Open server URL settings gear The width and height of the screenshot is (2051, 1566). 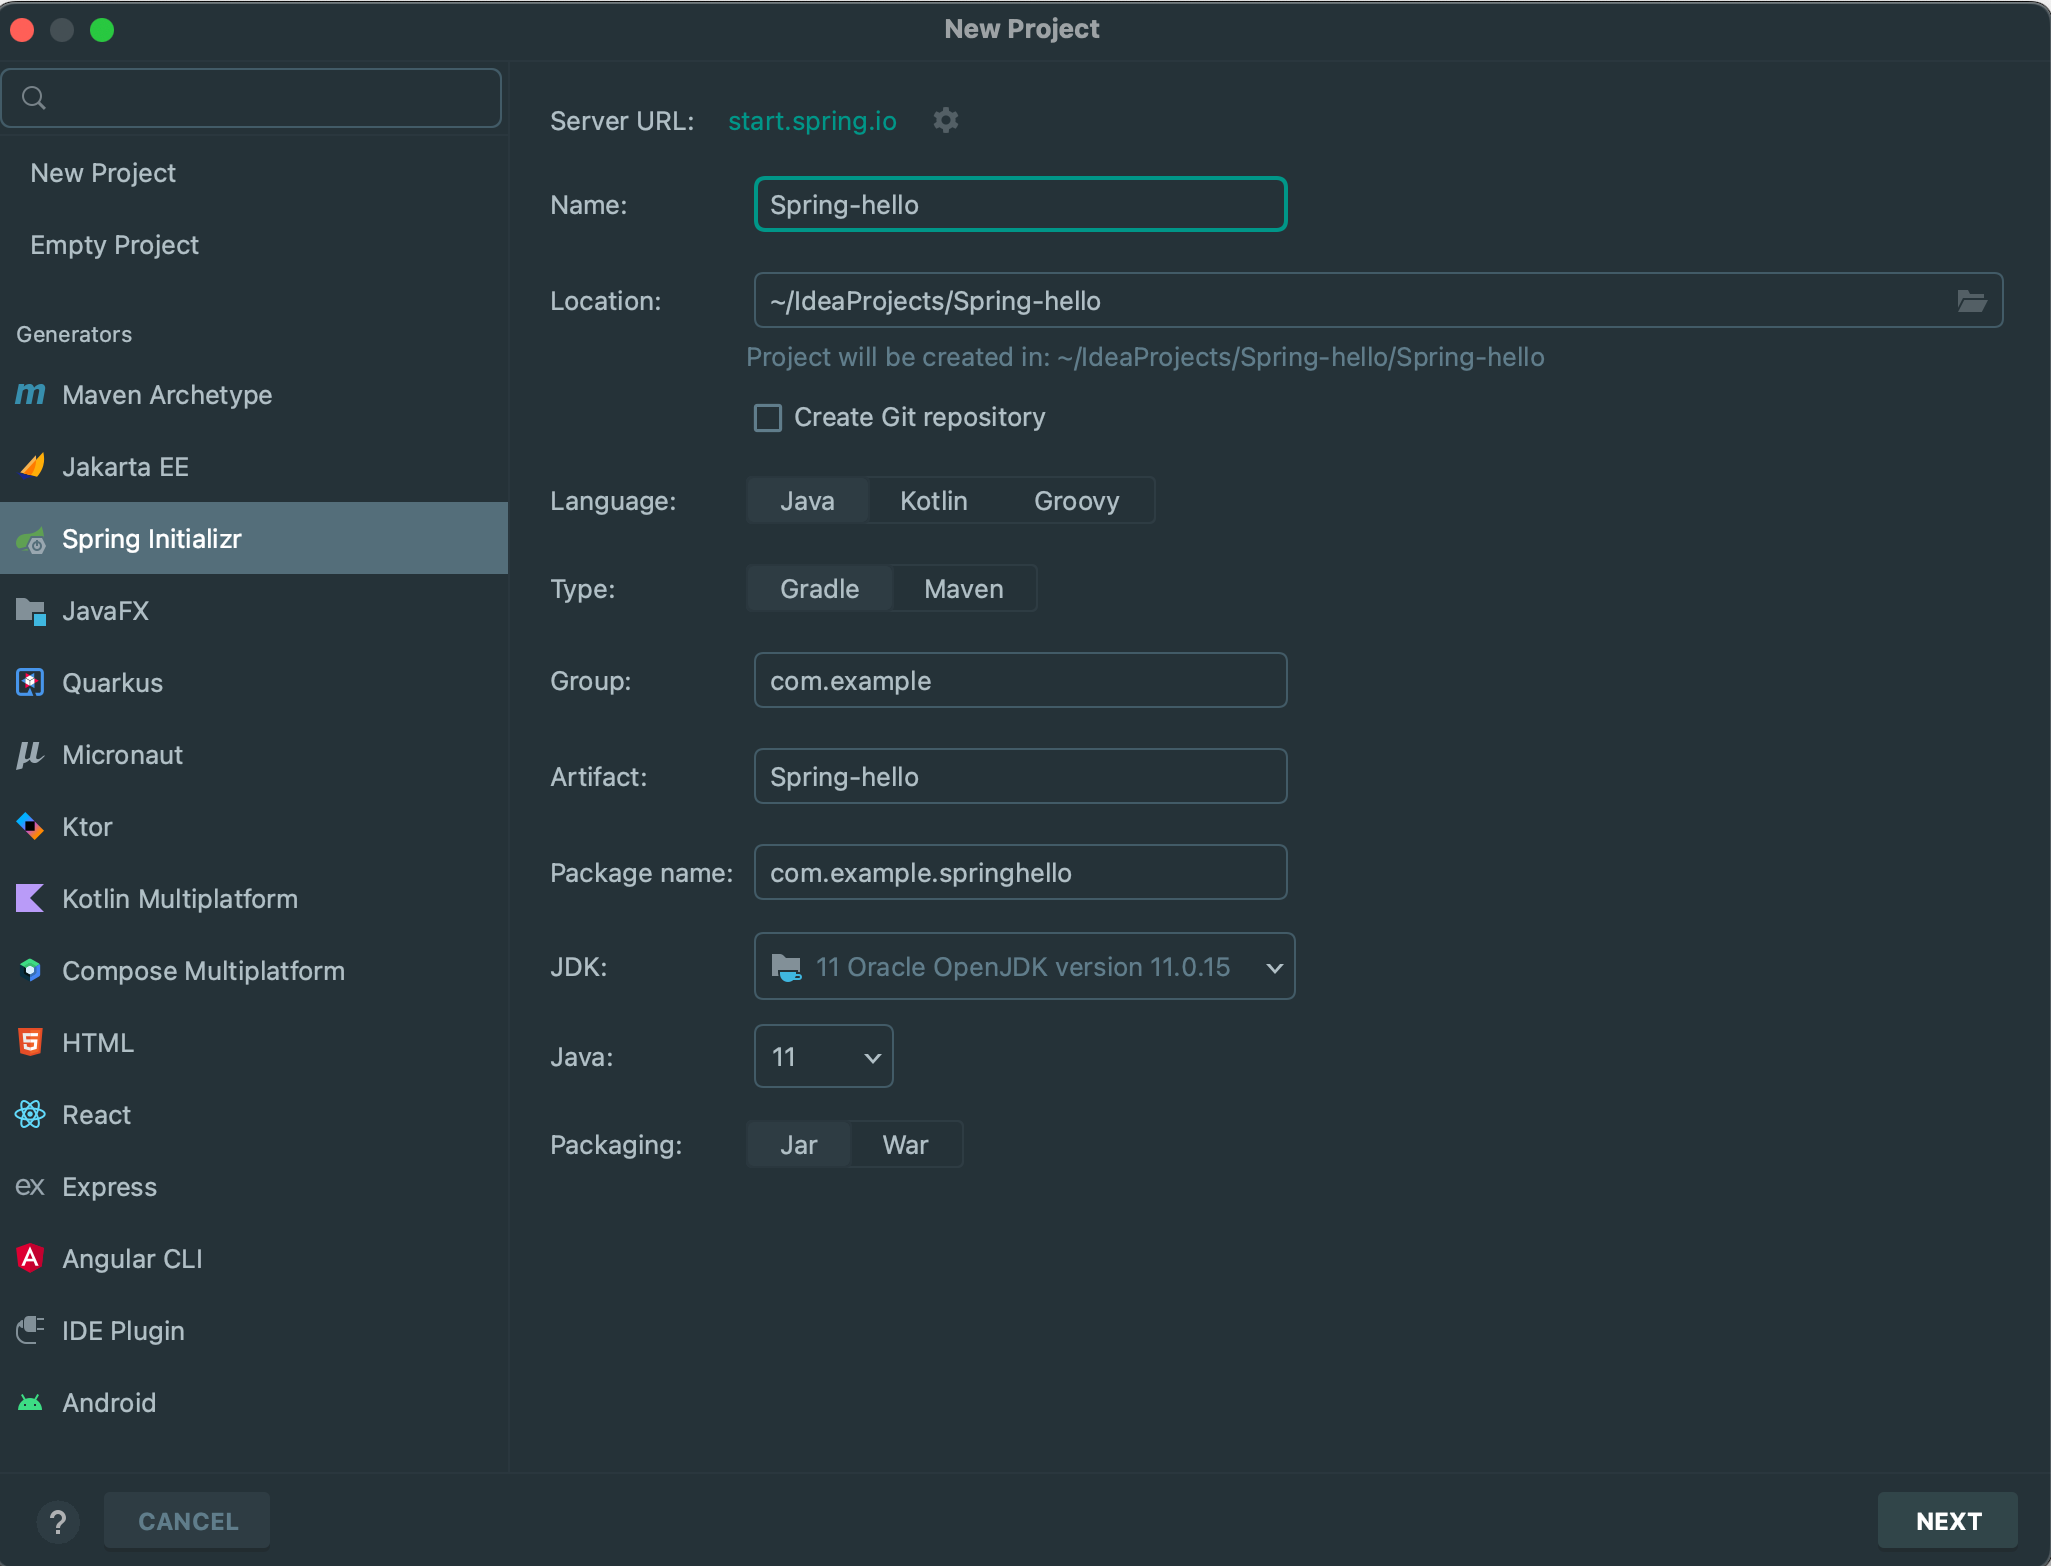pyautogui.click(x=945, y=121)
